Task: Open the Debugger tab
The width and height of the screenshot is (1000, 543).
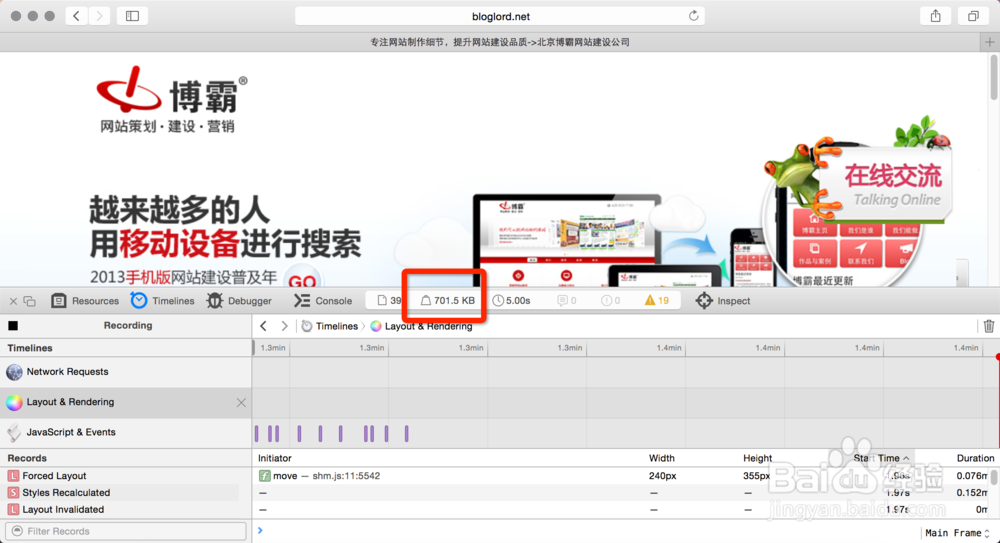Action: [239, 301]
